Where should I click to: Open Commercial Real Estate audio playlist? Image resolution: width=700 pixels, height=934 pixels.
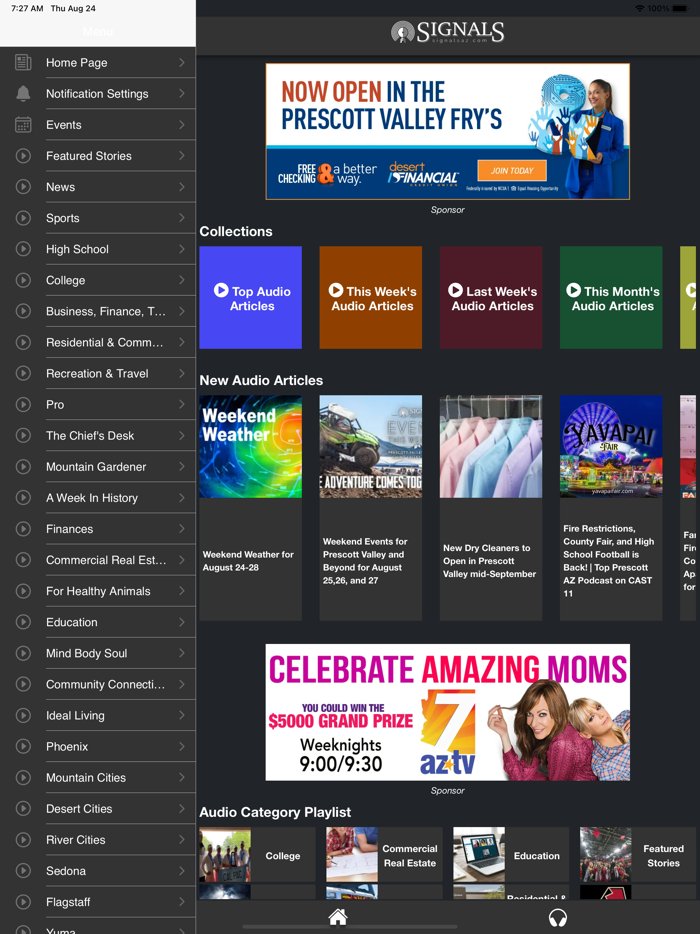[384, 855]
